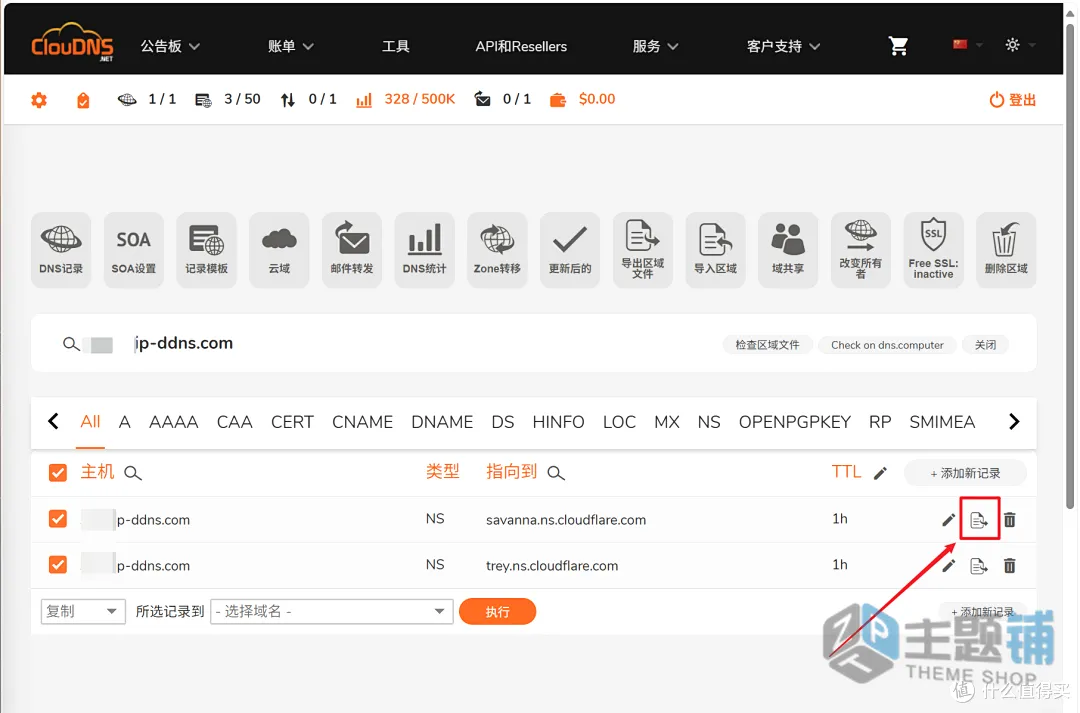Delete the trey.ns.cloudflare.com record
The width and height of the screenshot is (1080, 713).
(1010, 566)
